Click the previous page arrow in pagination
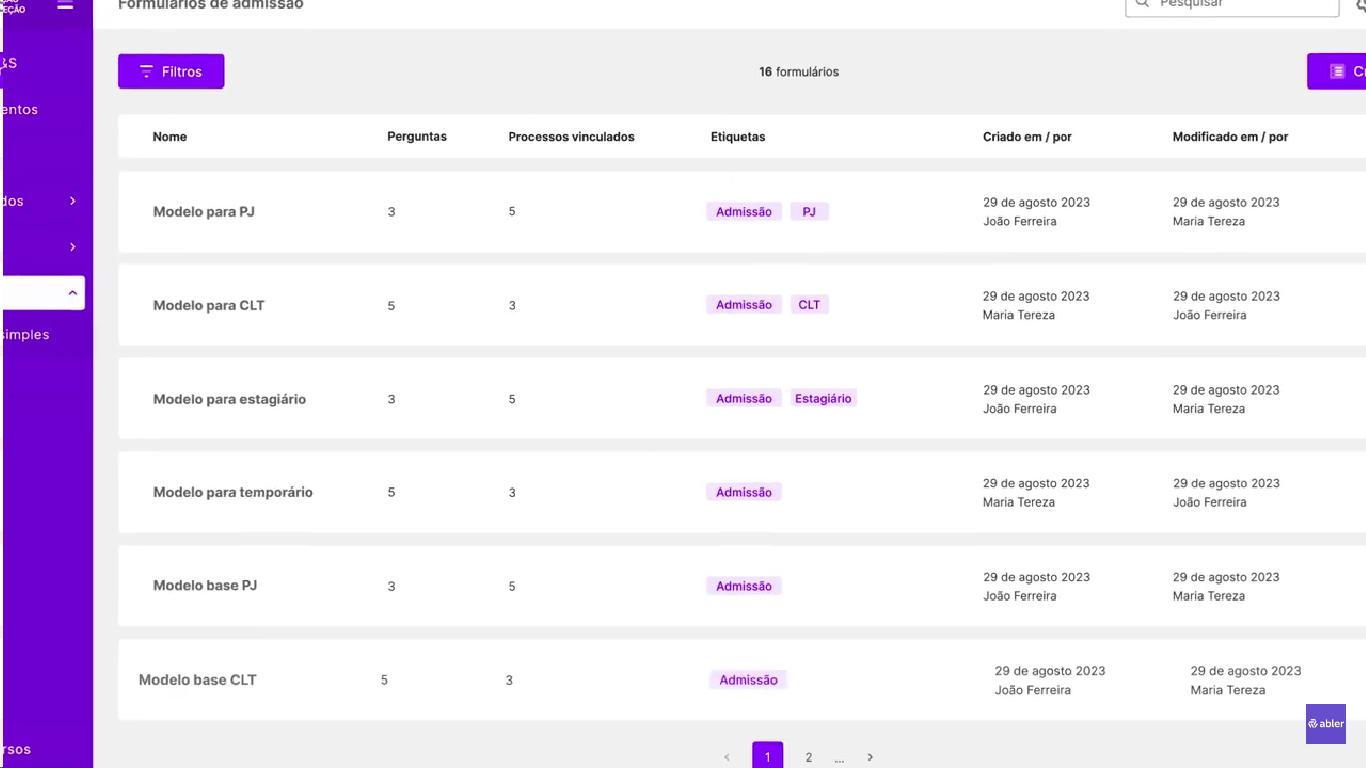This screenshot has height=768, width=1366. [x=726, y=757]
